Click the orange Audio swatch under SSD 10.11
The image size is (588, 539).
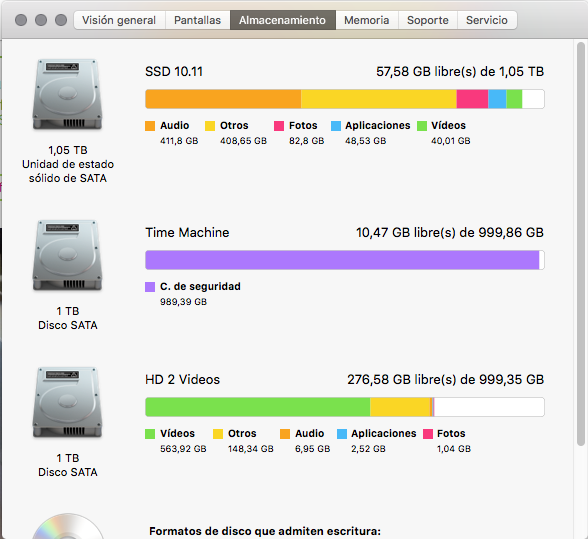(150, 126)
